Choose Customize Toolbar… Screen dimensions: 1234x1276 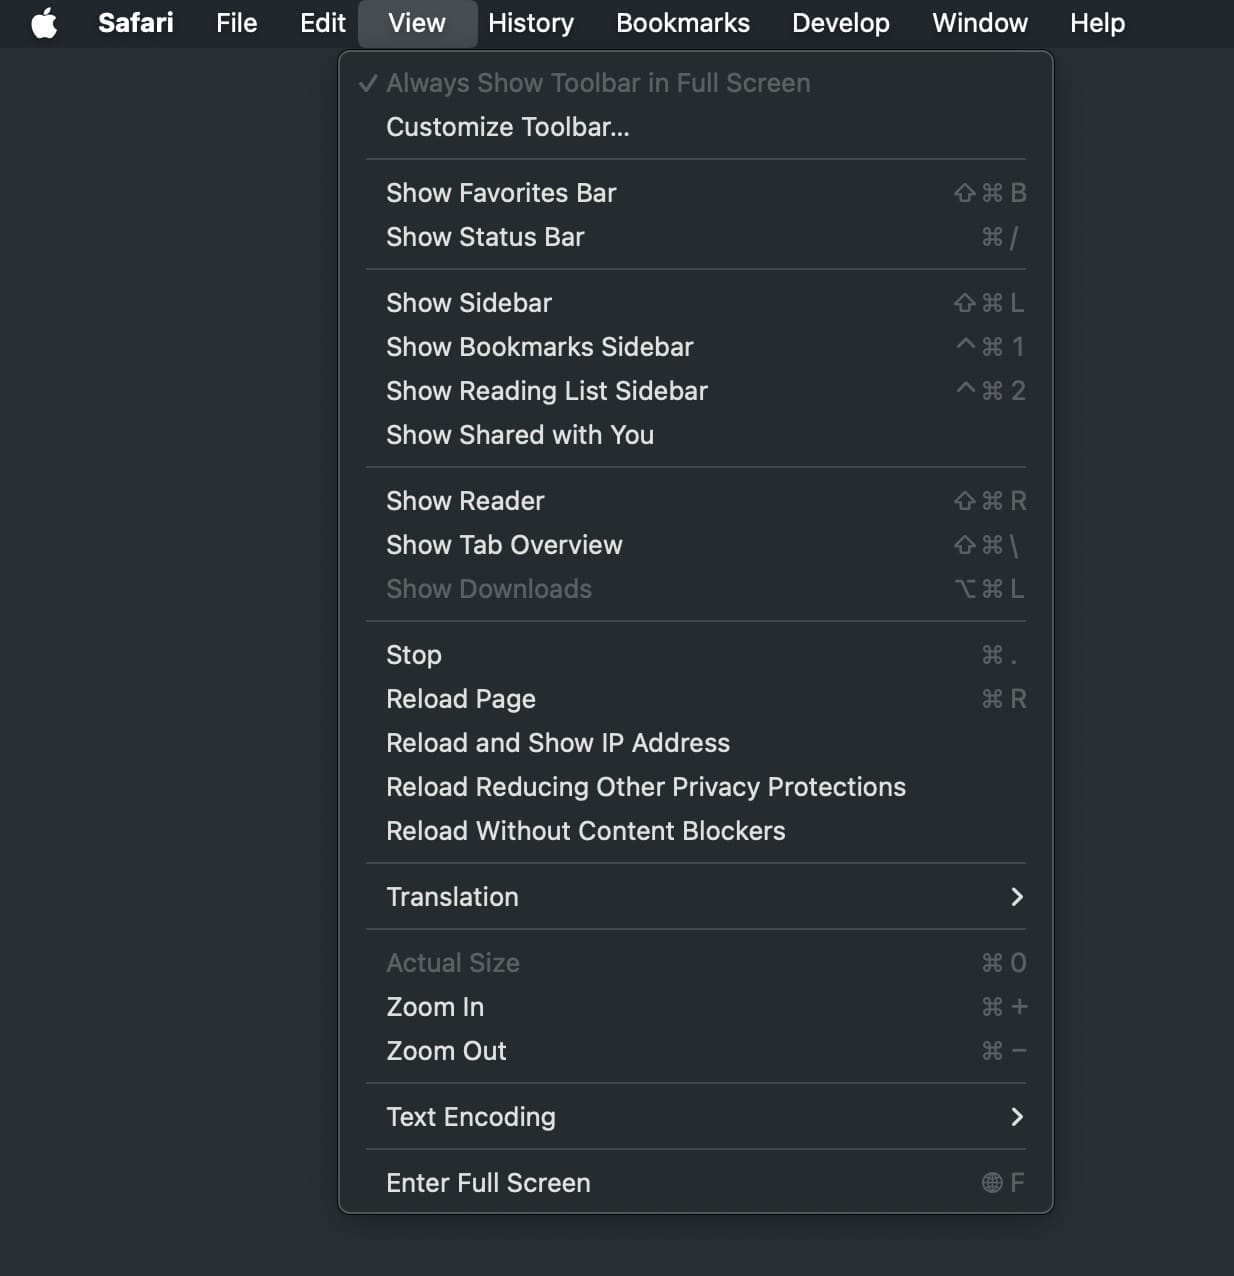[696, 127]
